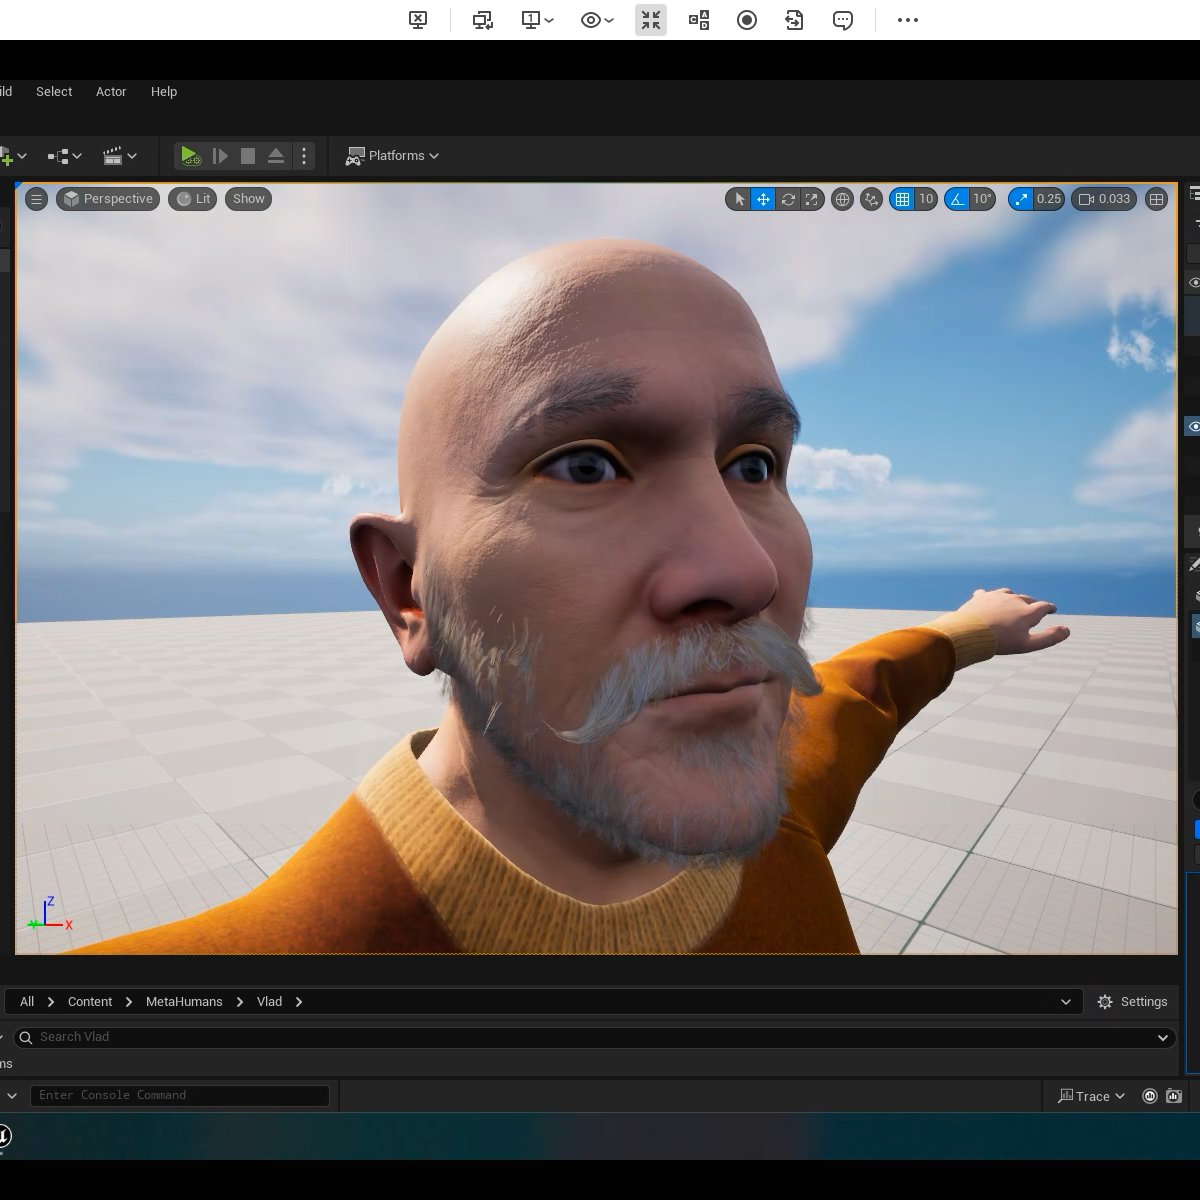
Task: Toggle surface snapping icon
Action: [872, 199]
